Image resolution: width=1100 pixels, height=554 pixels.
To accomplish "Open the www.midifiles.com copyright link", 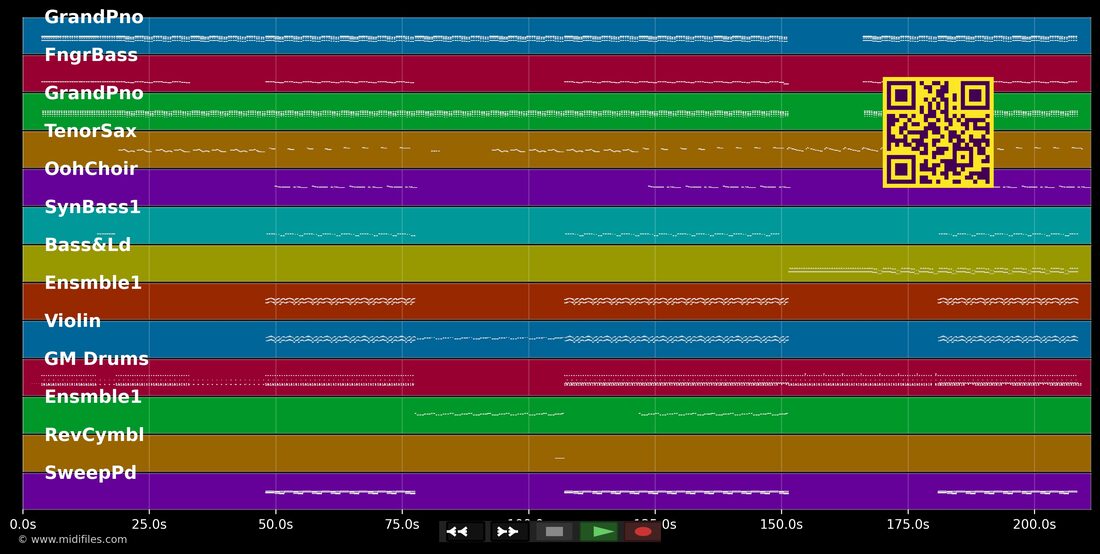I will pos(72,539).
